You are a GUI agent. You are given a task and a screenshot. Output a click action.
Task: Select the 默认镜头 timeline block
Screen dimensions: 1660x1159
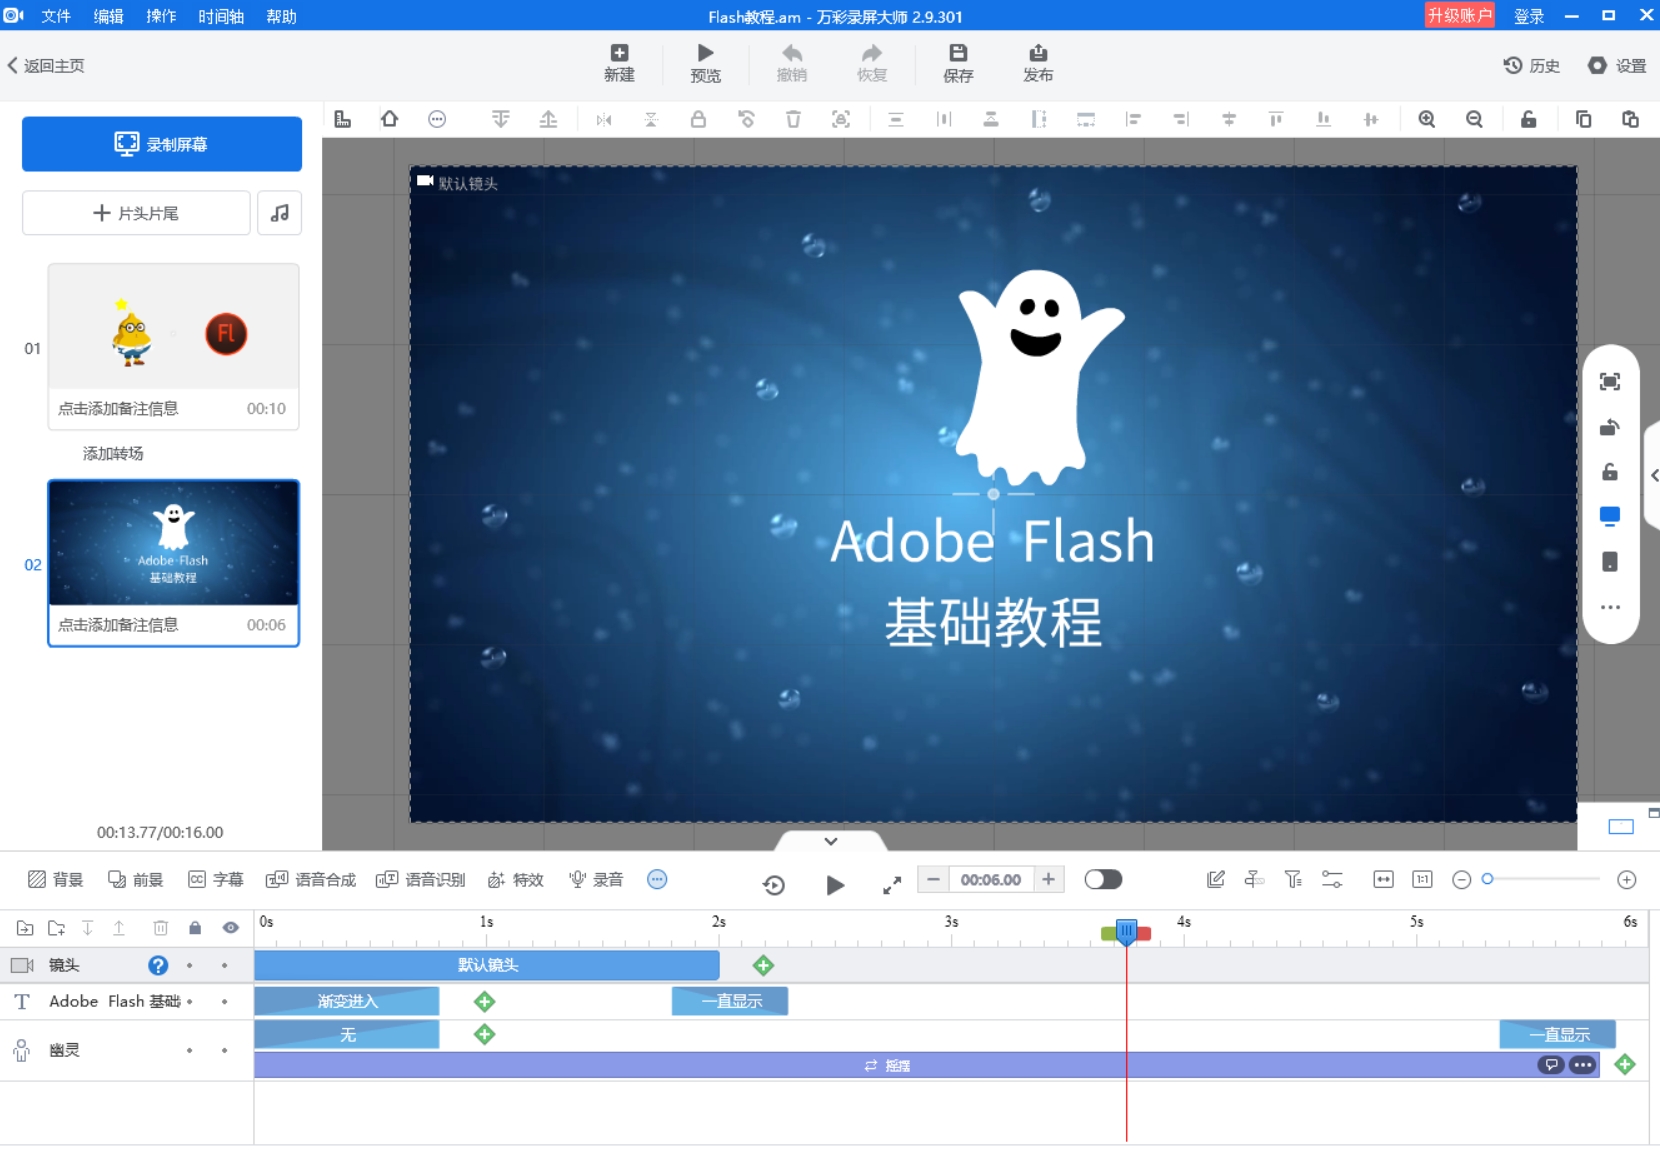pos(487,965)
